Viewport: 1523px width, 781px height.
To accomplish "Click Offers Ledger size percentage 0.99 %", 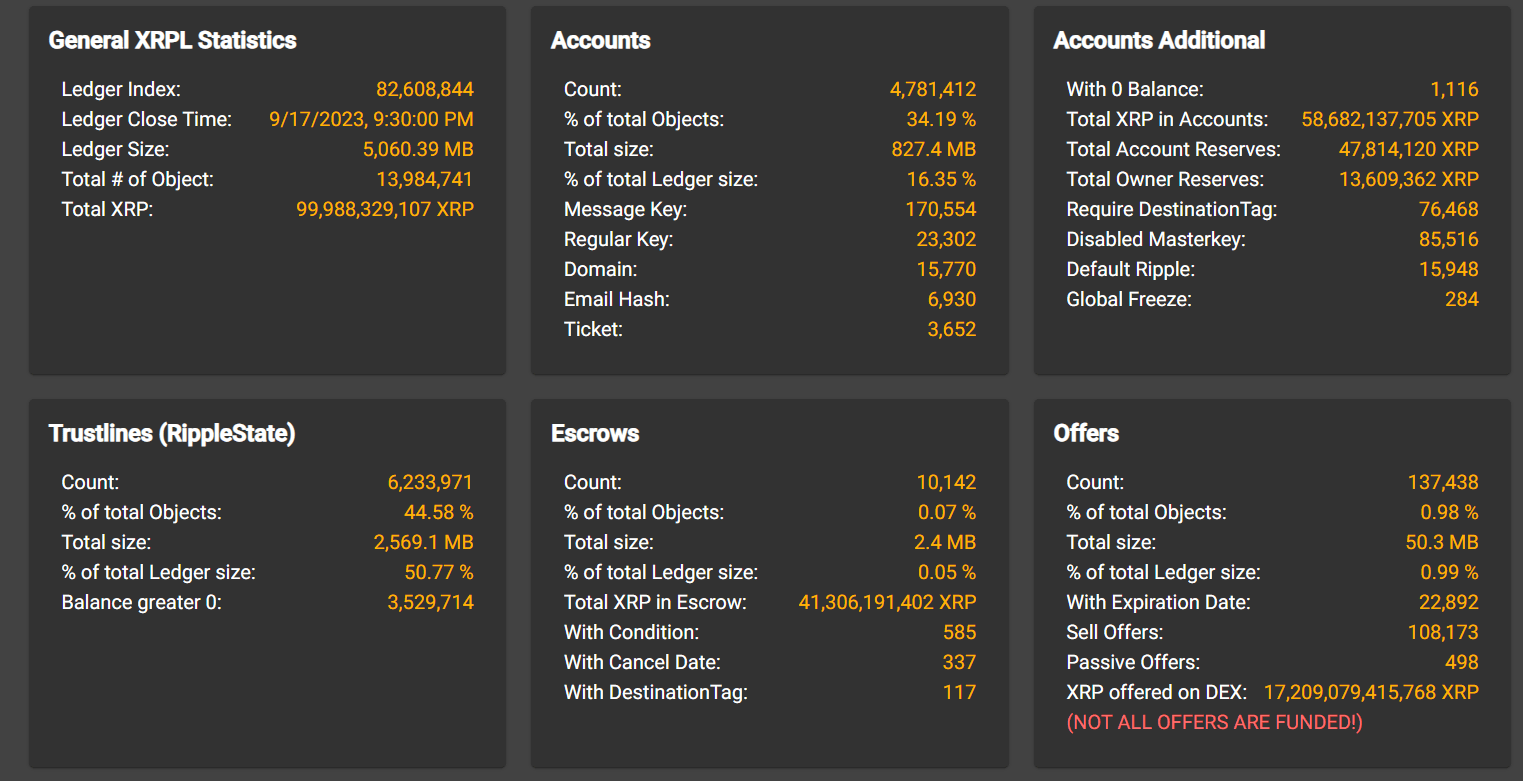I will [1450, 572].
